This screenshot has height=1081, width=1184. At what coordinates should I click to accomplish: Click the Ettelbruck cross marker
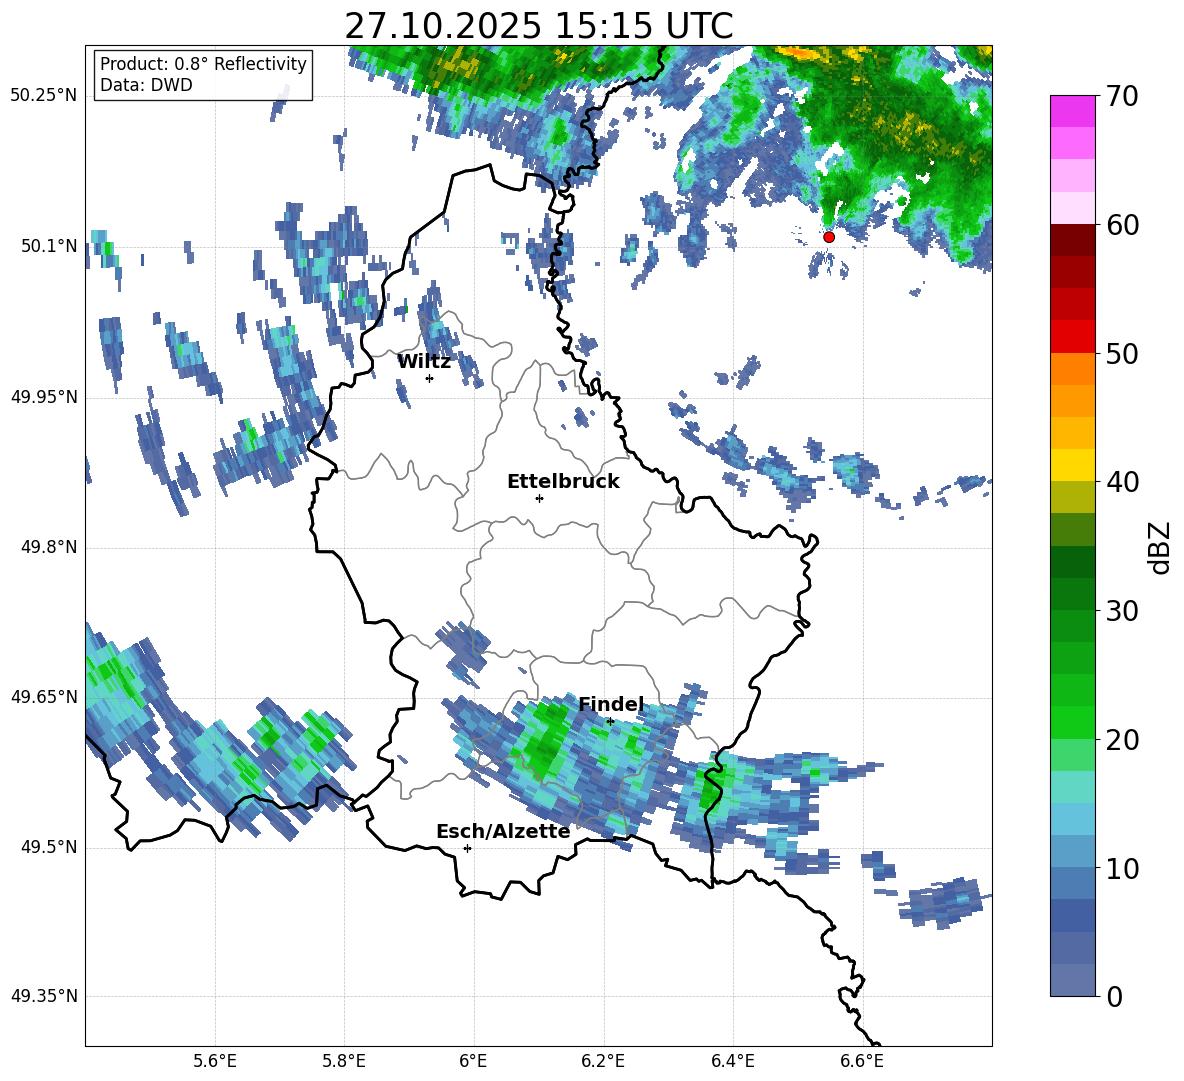[x=539, y=498]
